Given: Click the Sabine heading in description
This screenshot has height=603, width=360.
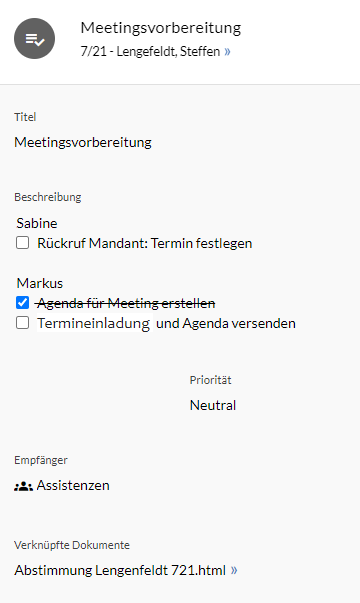Looking at the screenshot, I should point(37,223).
